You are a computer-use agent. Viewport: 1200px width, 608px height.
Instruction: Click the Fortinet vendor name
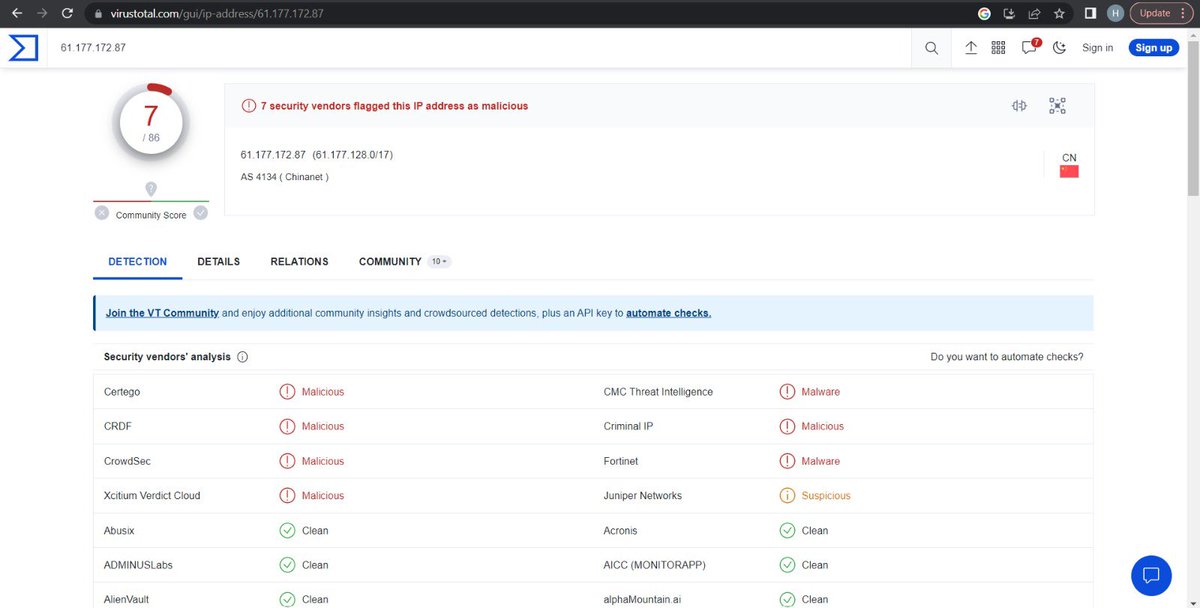click(621, 461)
